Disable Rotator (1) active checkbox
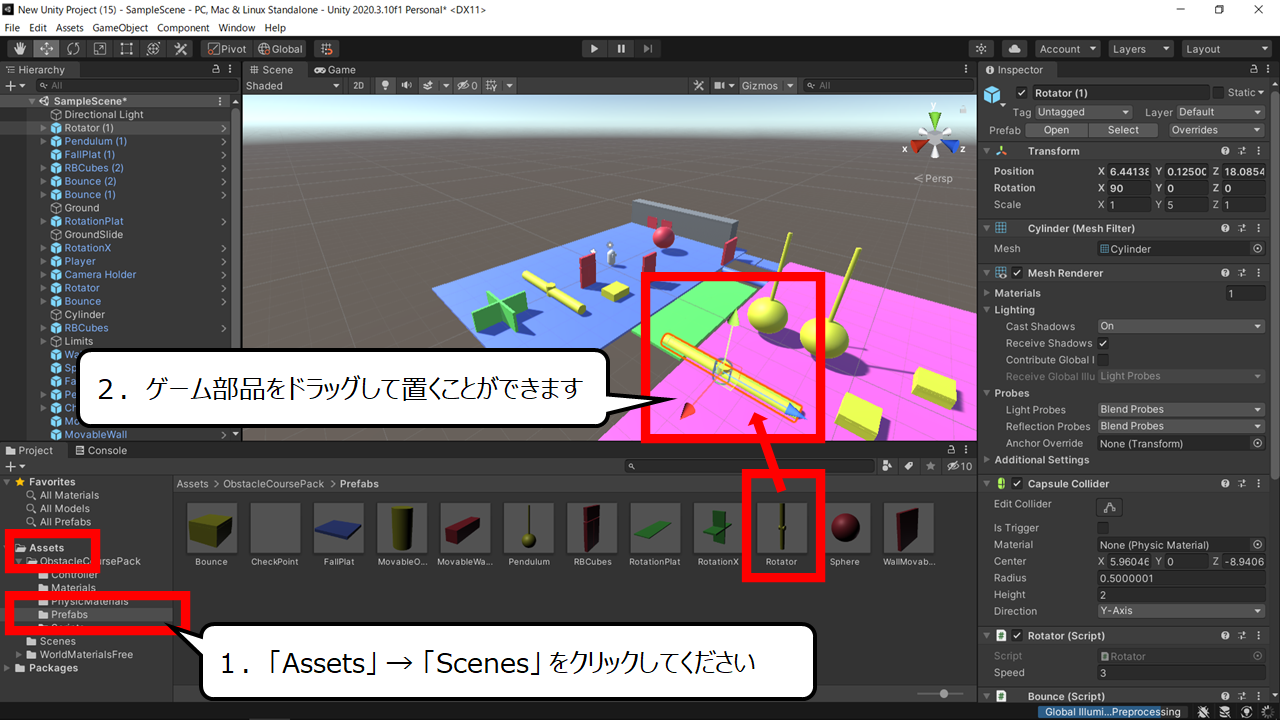 1021,93
